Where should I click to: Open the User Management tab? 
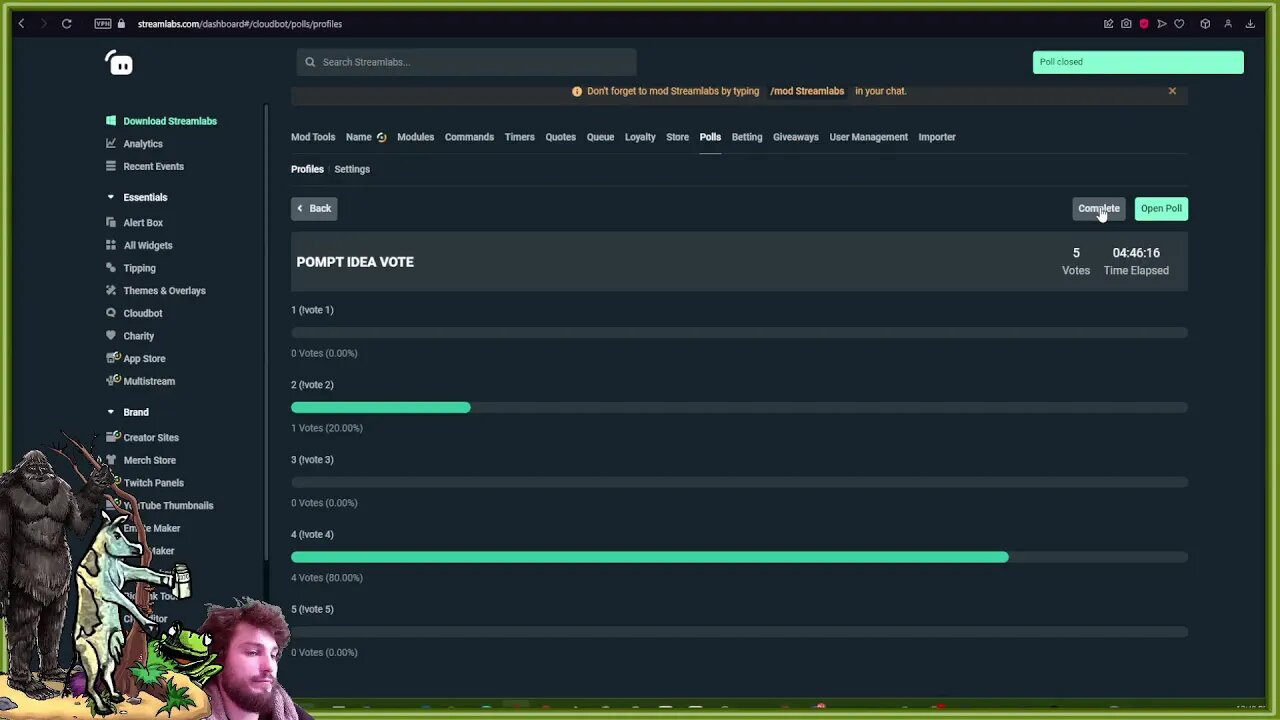(x=868, y=137)
